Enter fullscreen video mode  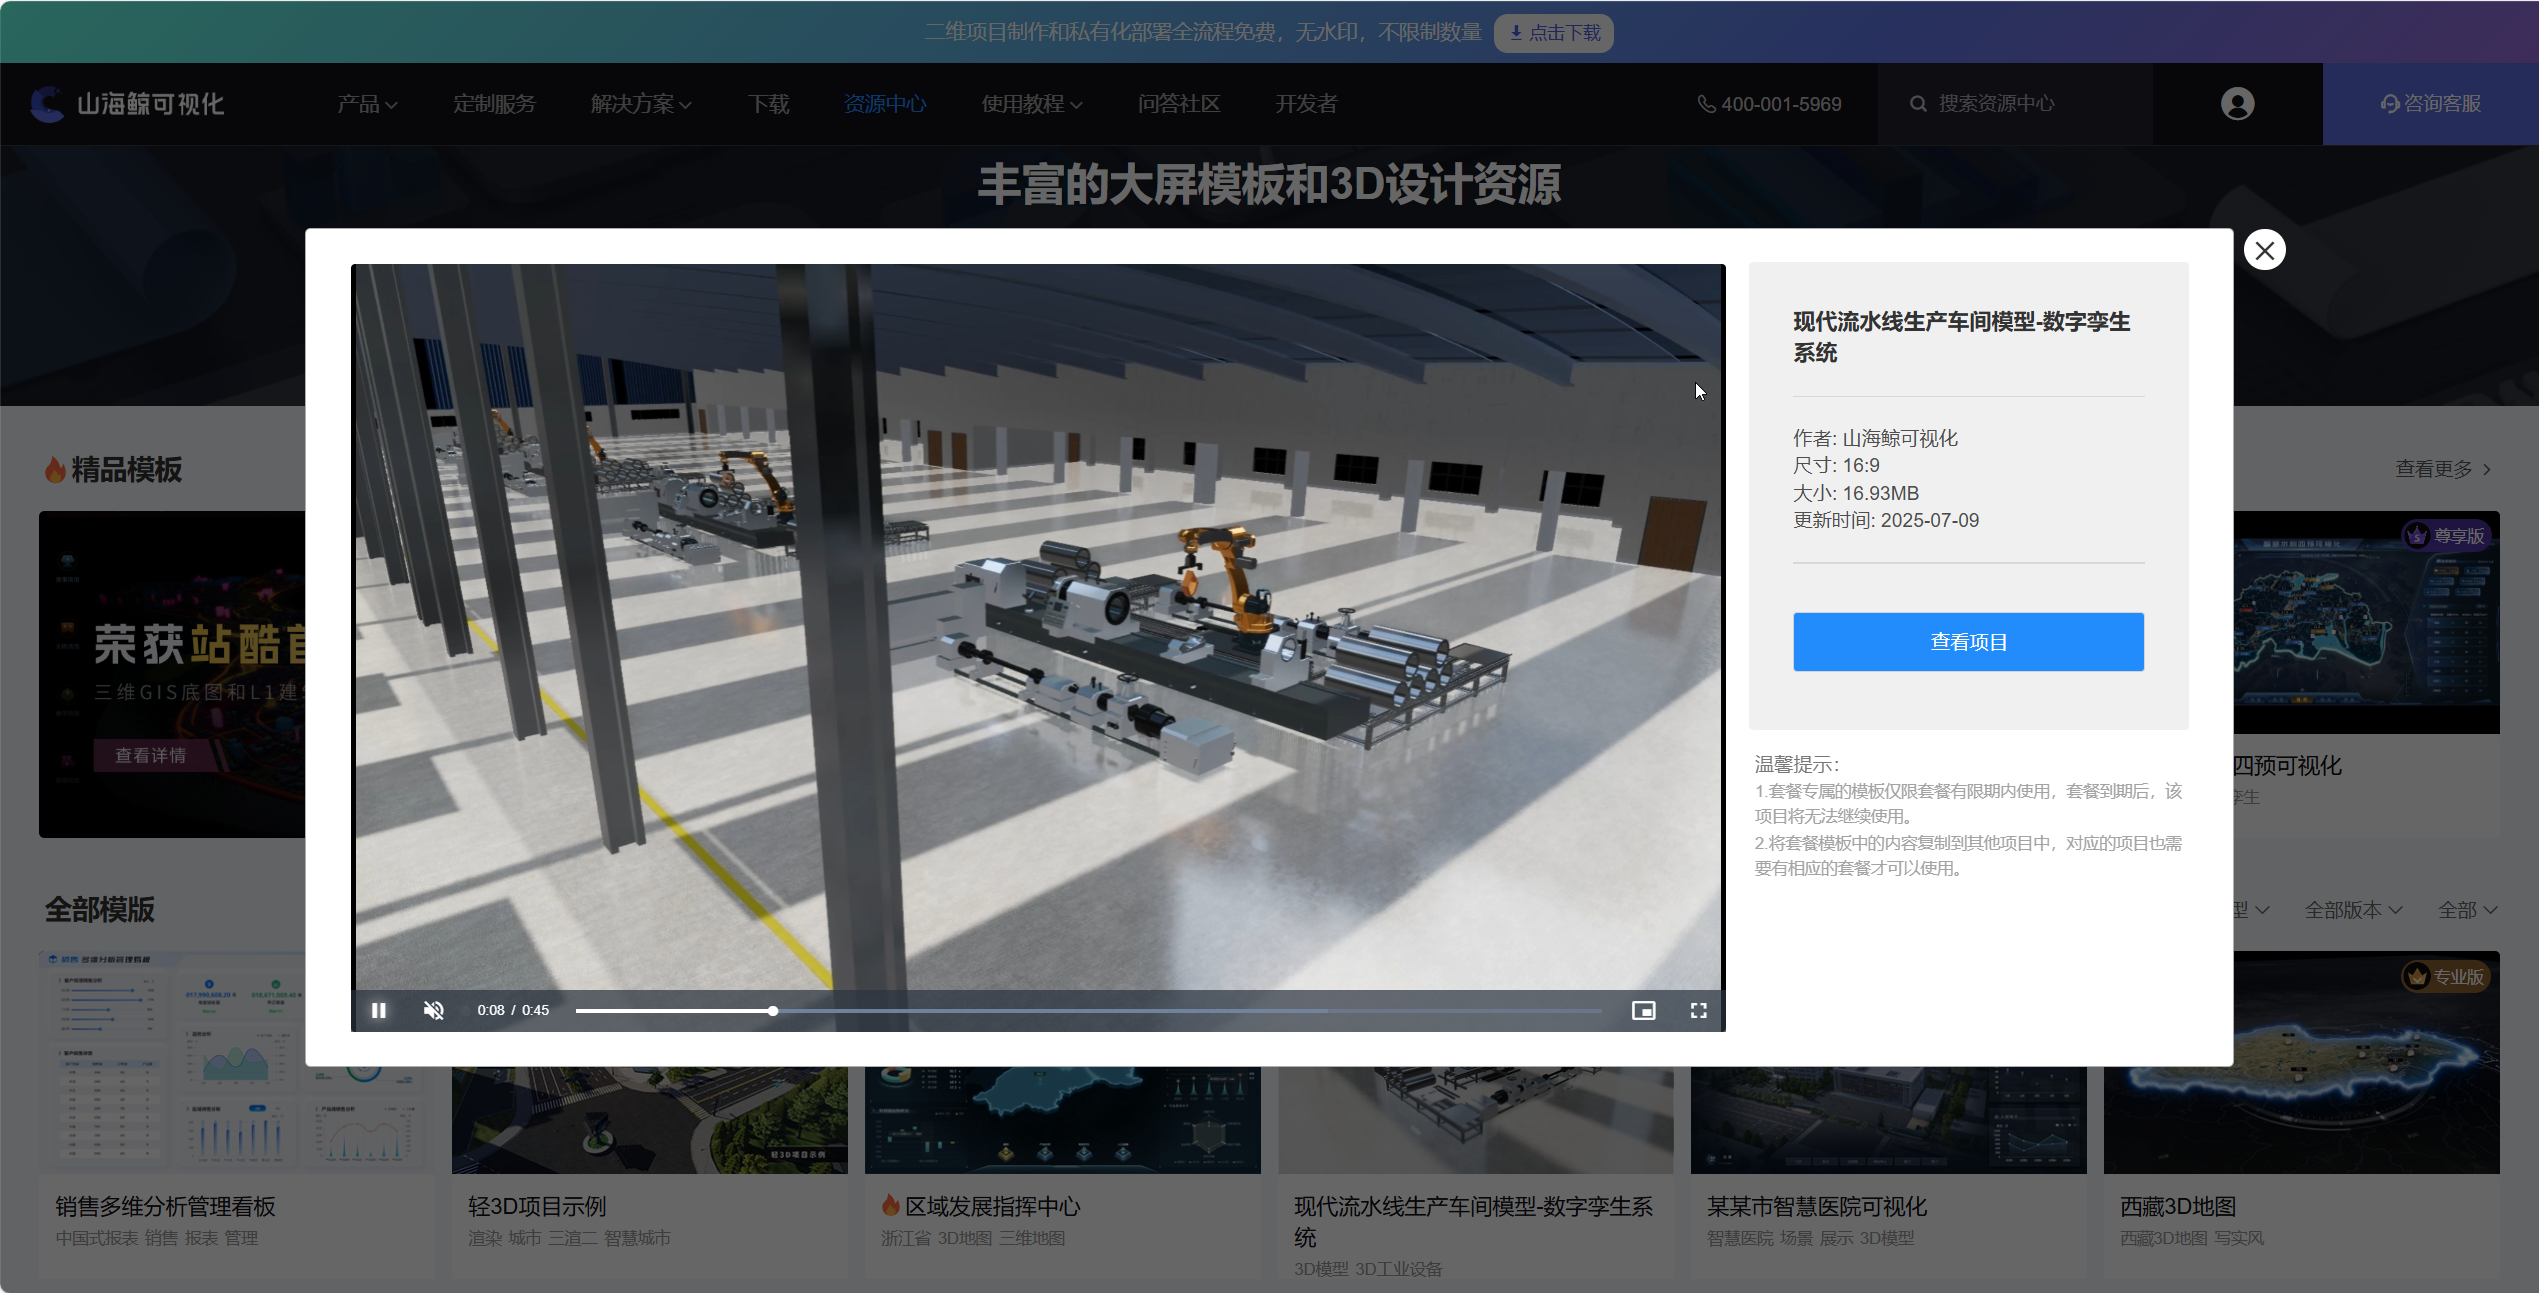(1698, 1010)
